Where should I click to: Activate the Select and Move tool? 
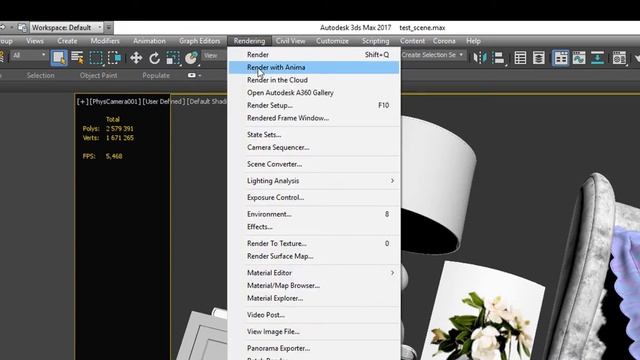coord(136,58)
